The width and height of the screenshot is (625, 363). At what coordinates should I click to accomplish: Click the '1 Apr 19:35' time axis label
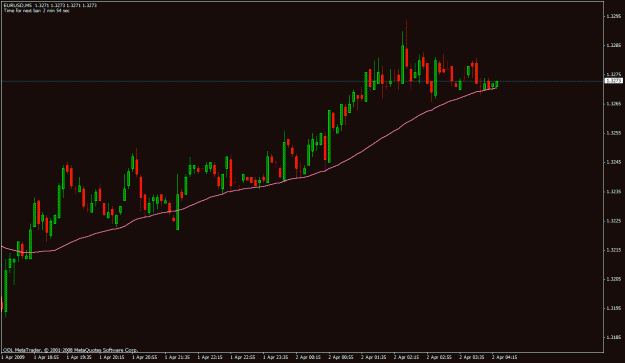[79, 357]
